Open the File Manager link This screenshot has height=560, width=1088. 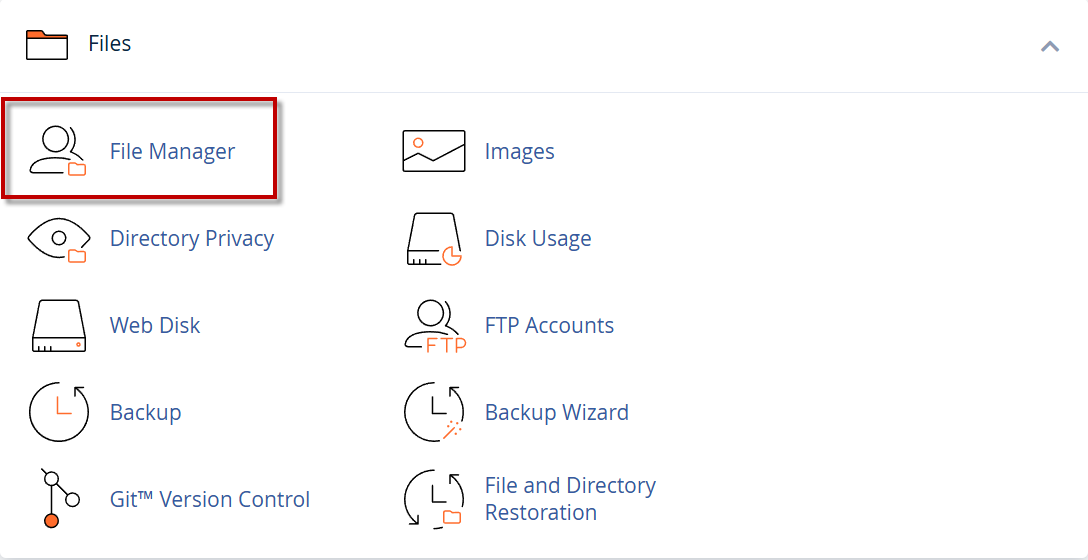(172, 152)
